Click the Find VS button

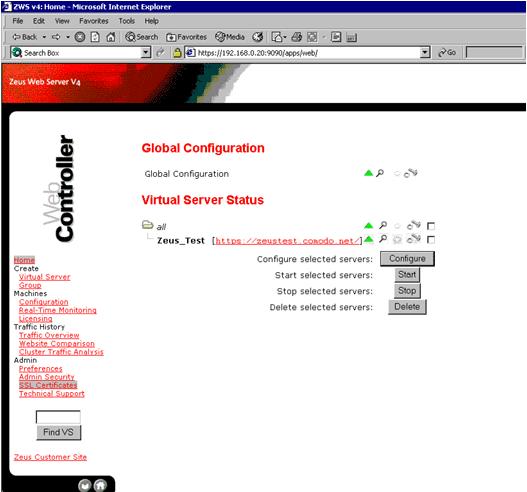58,432
